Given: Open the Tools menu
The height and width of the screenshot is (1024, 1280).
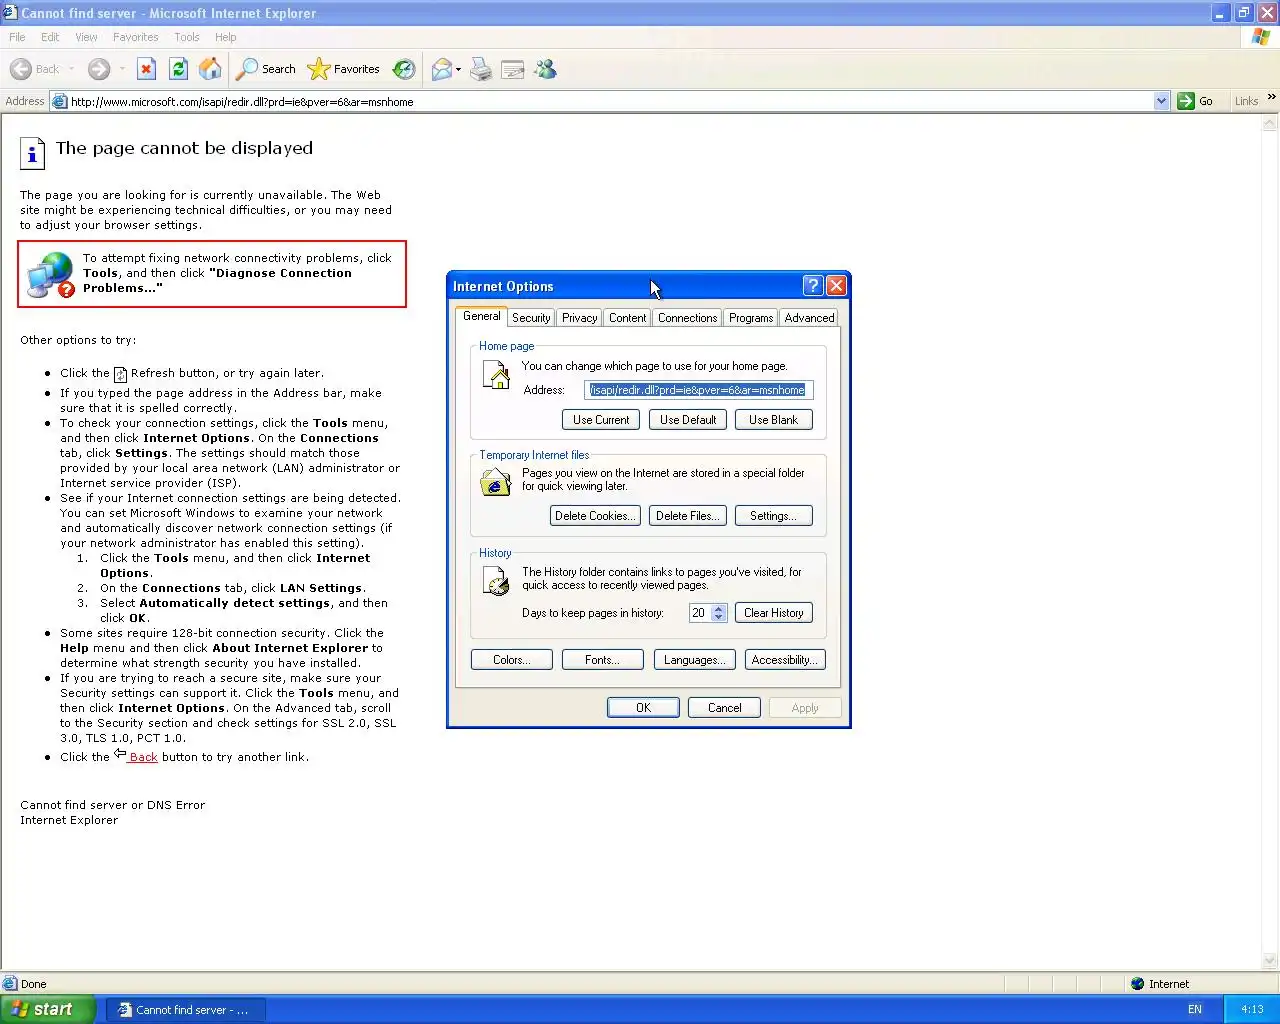Looking at the screenshot, I should pyautogui.click(x=187, y=37).
